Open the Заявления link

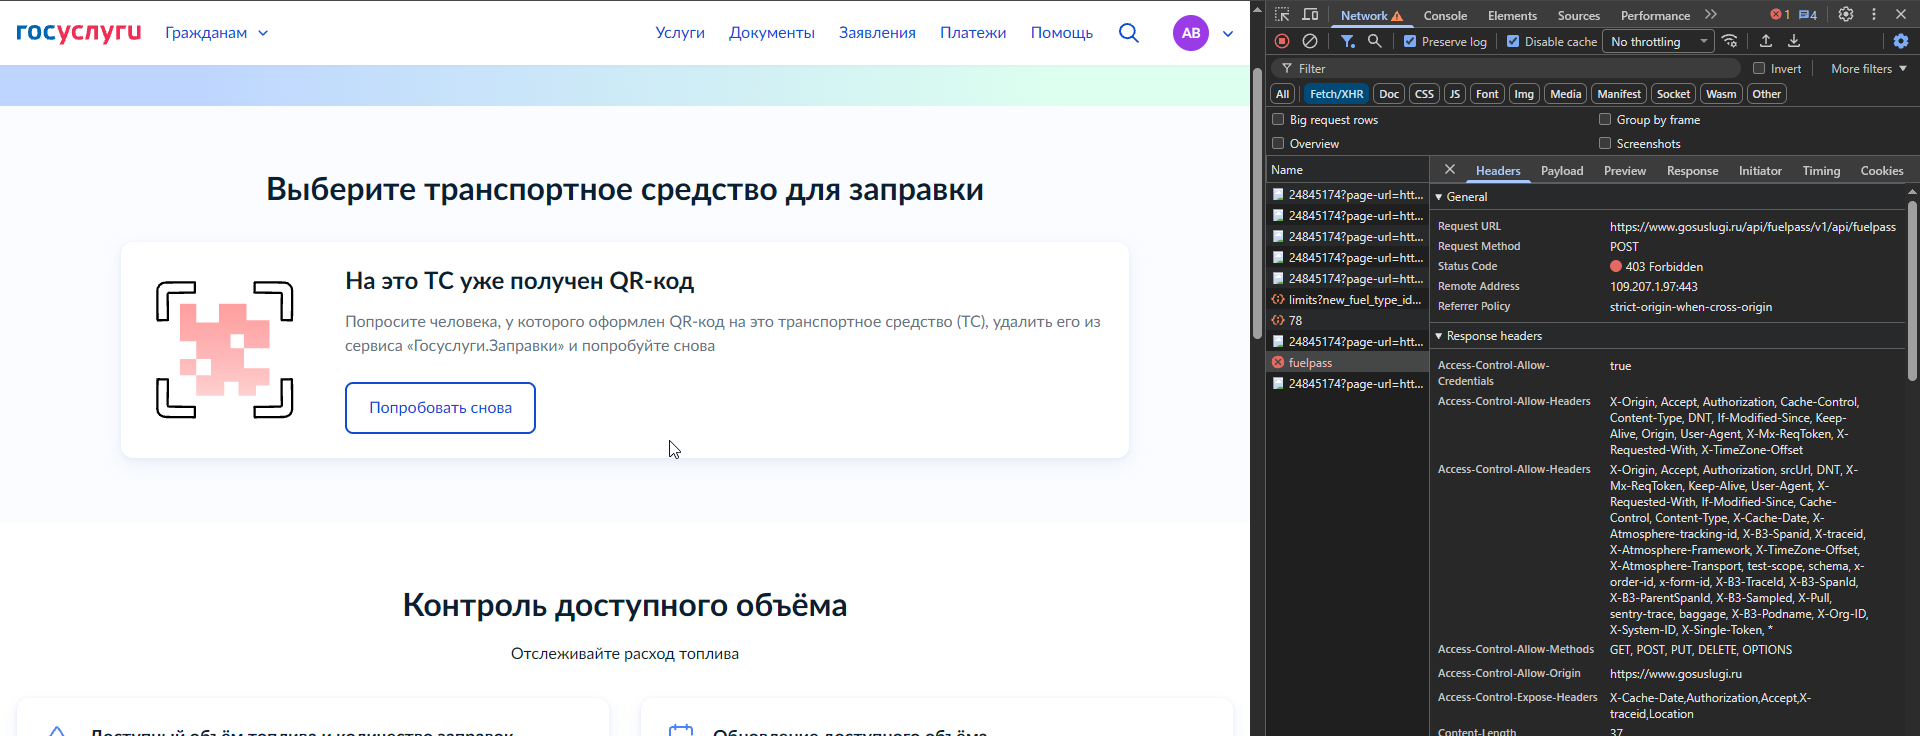click(x=877, y=33)
